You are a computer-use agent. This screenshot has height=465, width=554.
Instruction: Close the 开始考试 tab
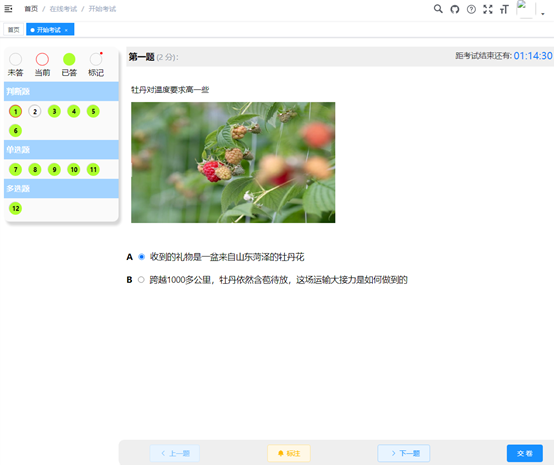coord(66,30)
